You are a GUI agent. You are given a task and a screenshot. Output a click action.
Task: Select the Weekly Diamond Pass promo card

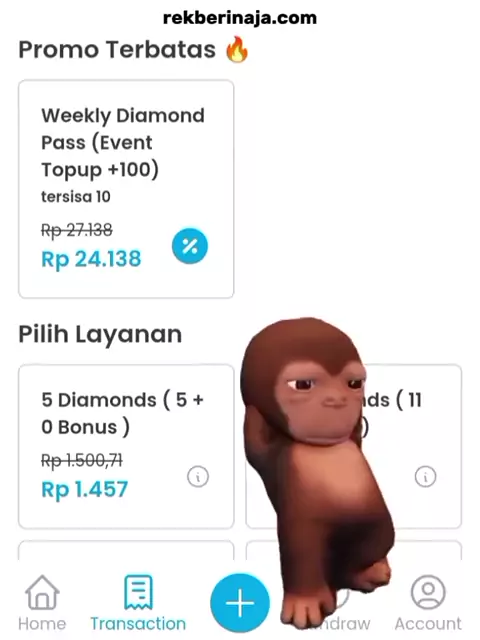[126, 189]
